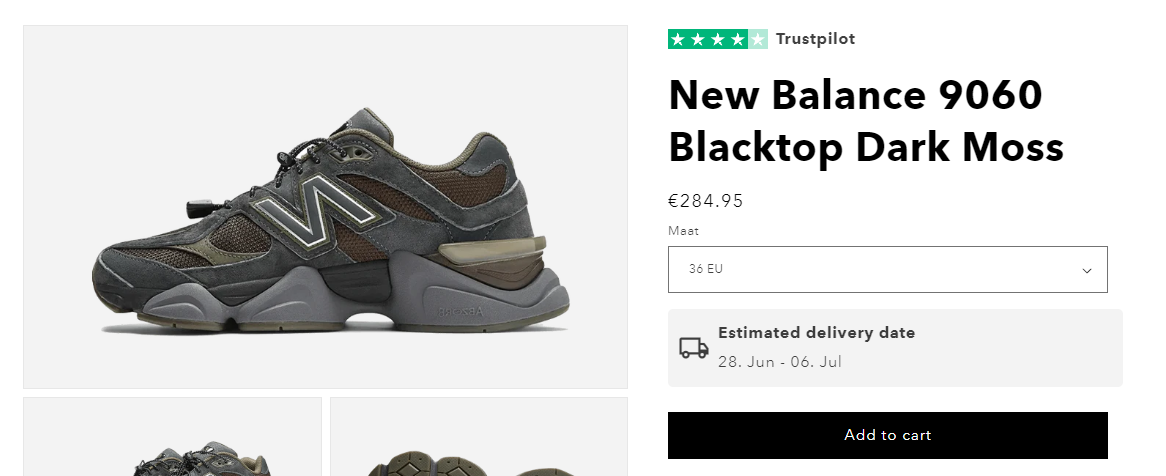Click the delivery truck icon

pos(694,348)
